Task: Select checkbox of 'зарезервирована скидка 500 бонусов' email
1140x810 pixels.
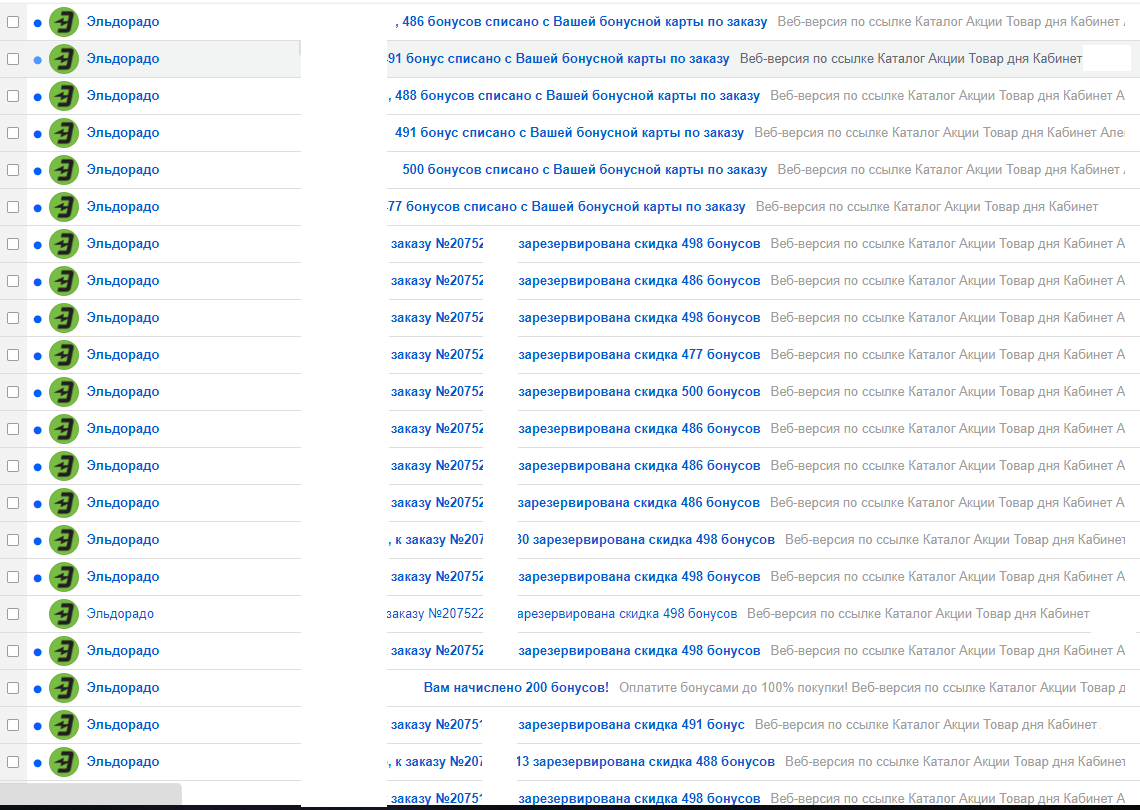Action: pyautogui.click(x=13, y=392)
